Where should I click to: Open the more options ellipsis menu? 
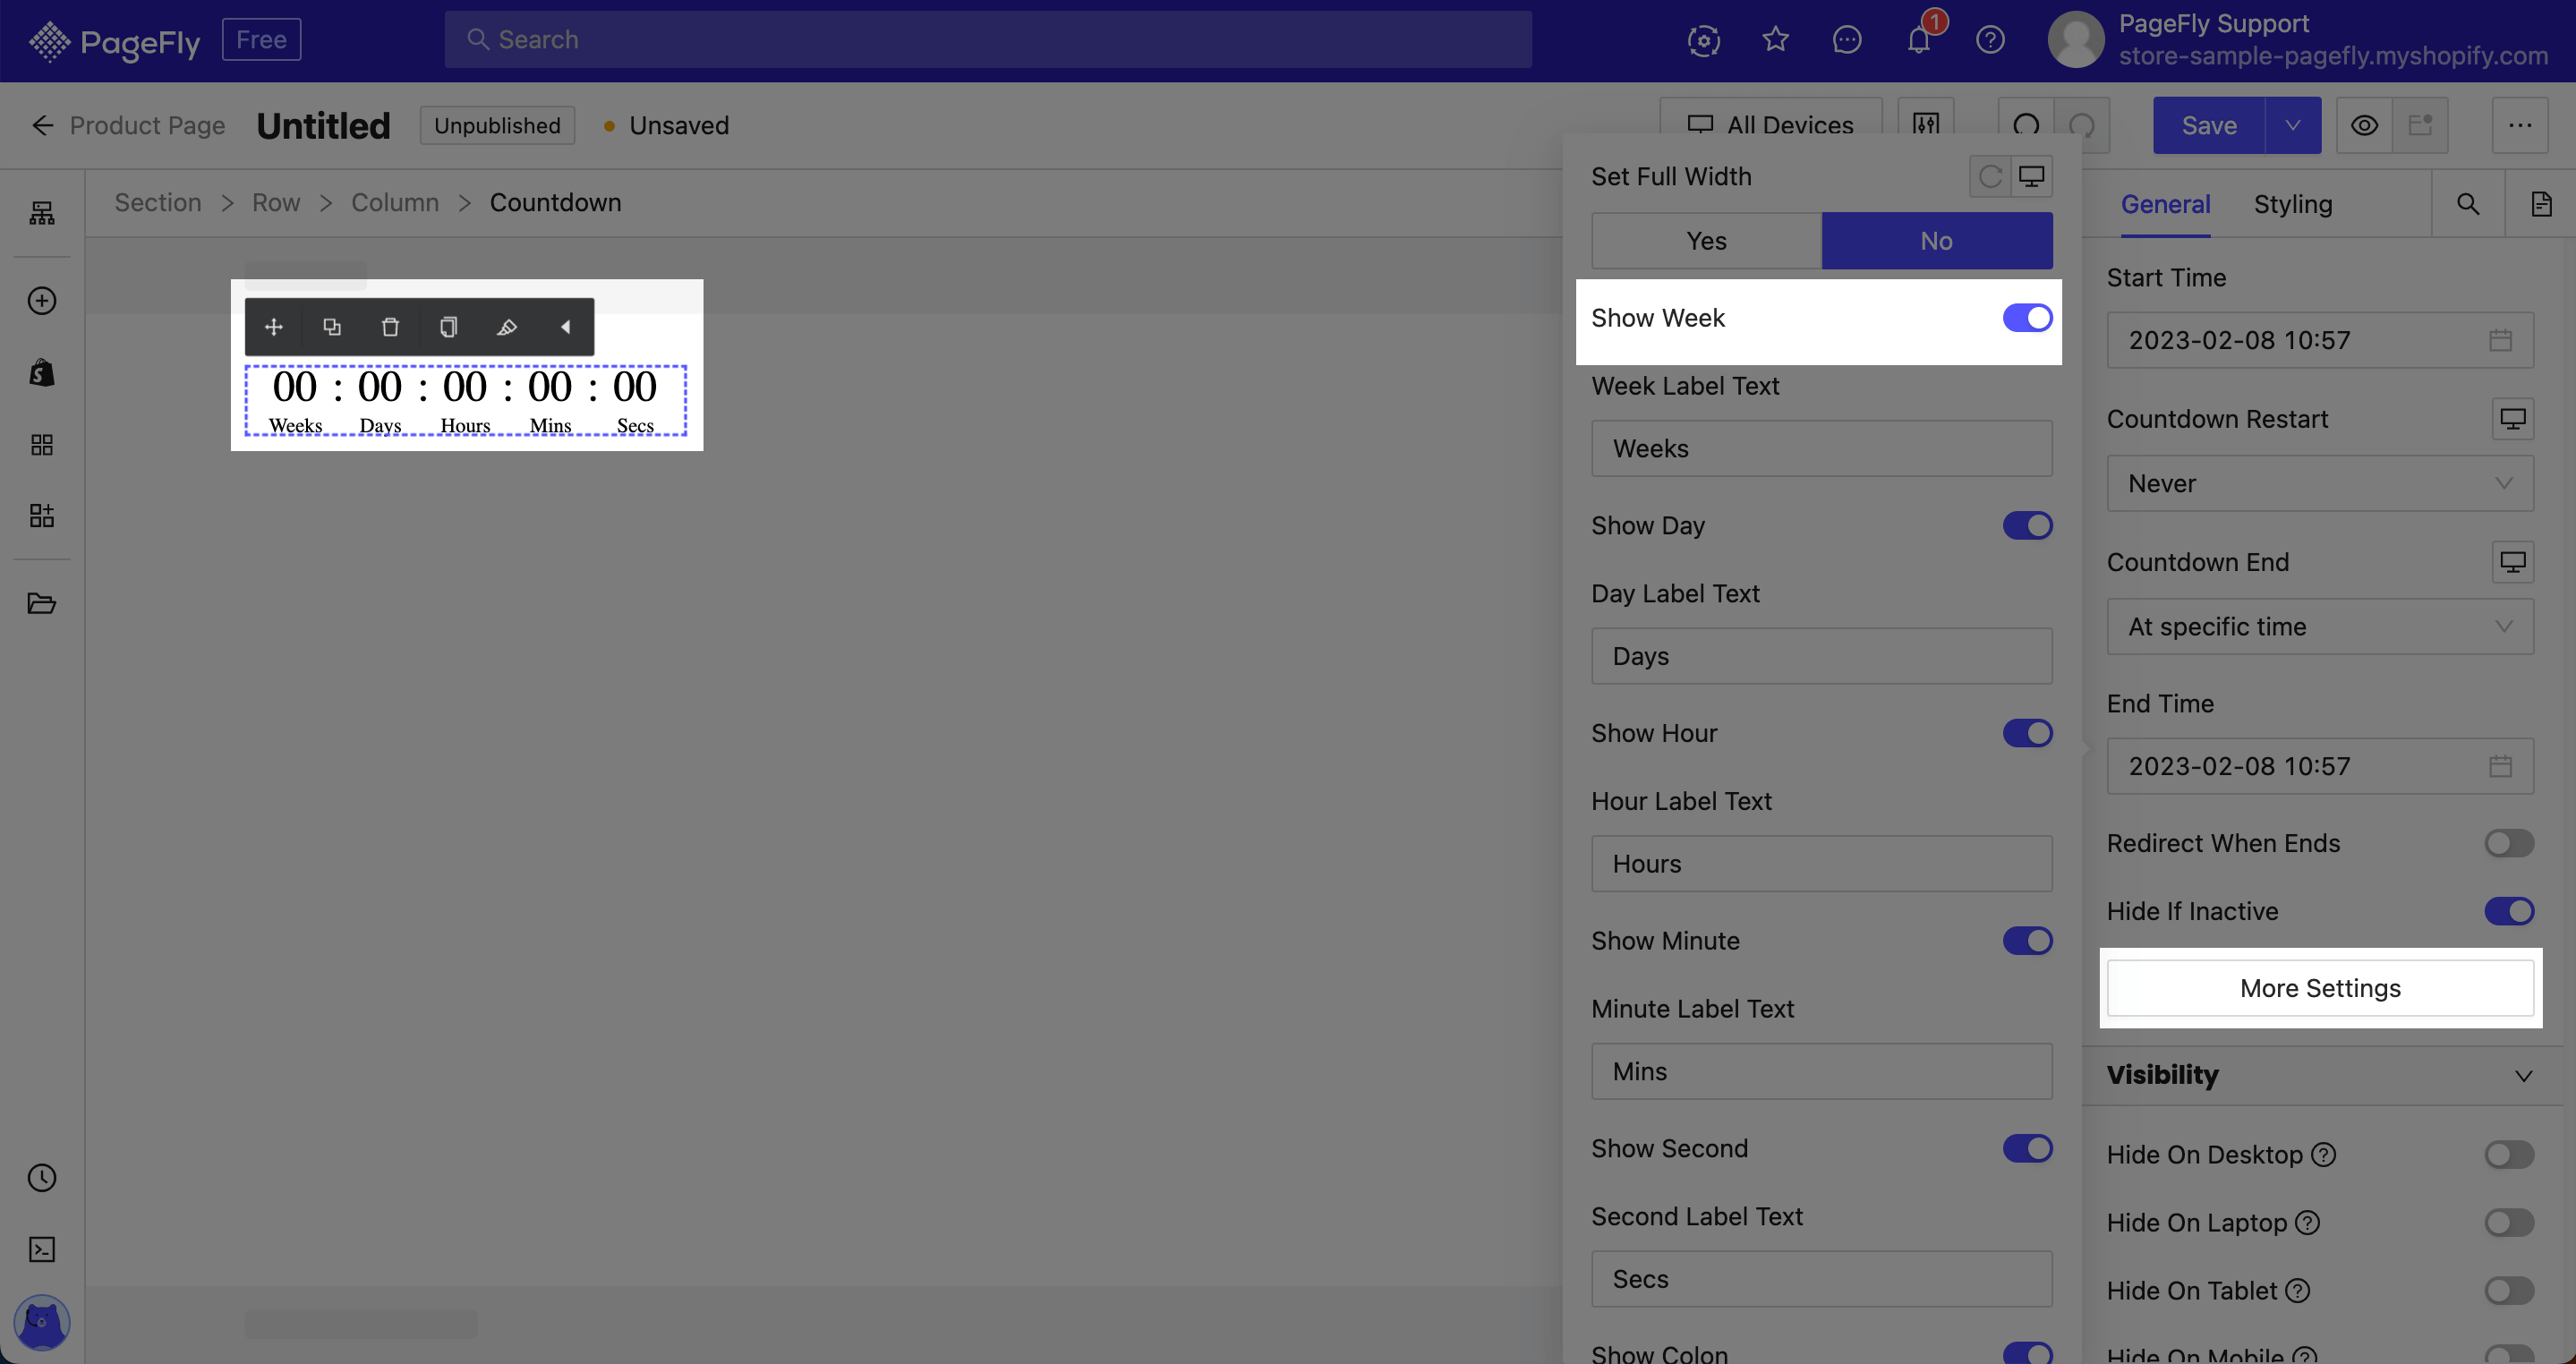(x=2519, y=125)
